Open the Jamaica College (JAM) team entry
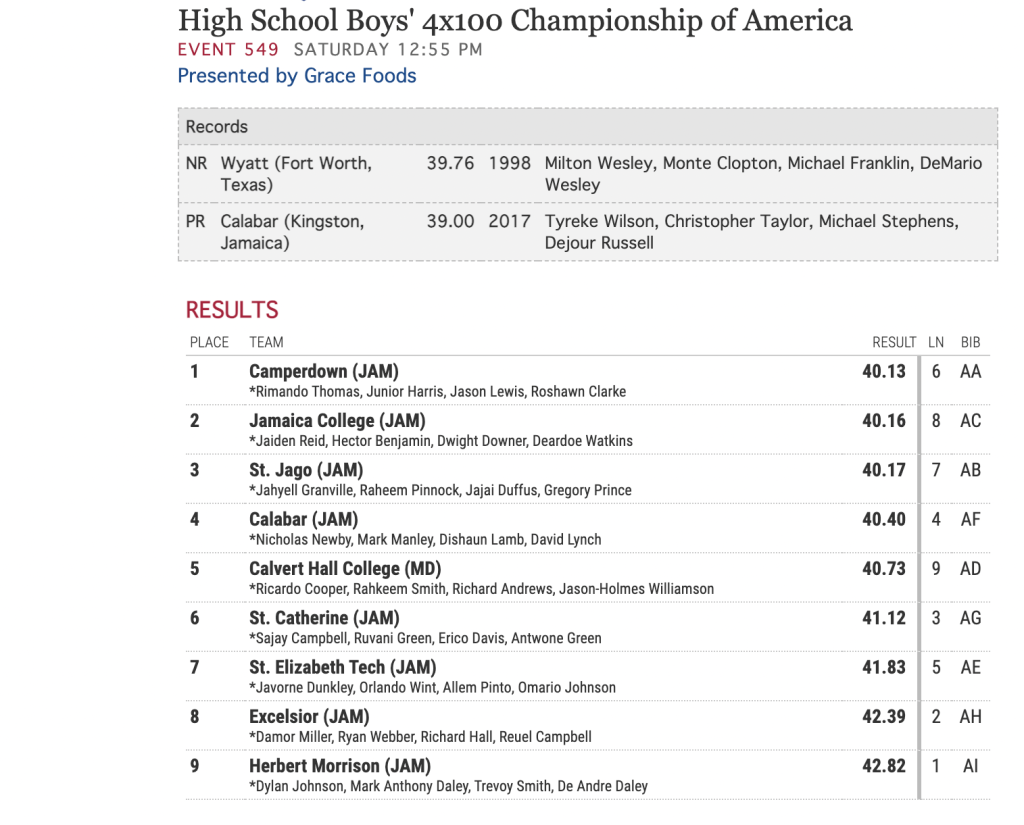Screen dimensions: 1024x825 pyautogui.click(x=337, y=421)
